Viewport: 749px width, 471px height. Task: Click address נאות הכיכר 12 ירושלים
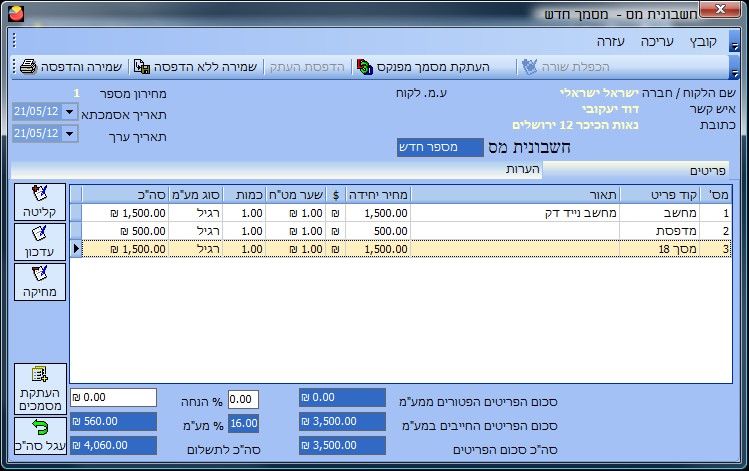[x=575, y=125]
